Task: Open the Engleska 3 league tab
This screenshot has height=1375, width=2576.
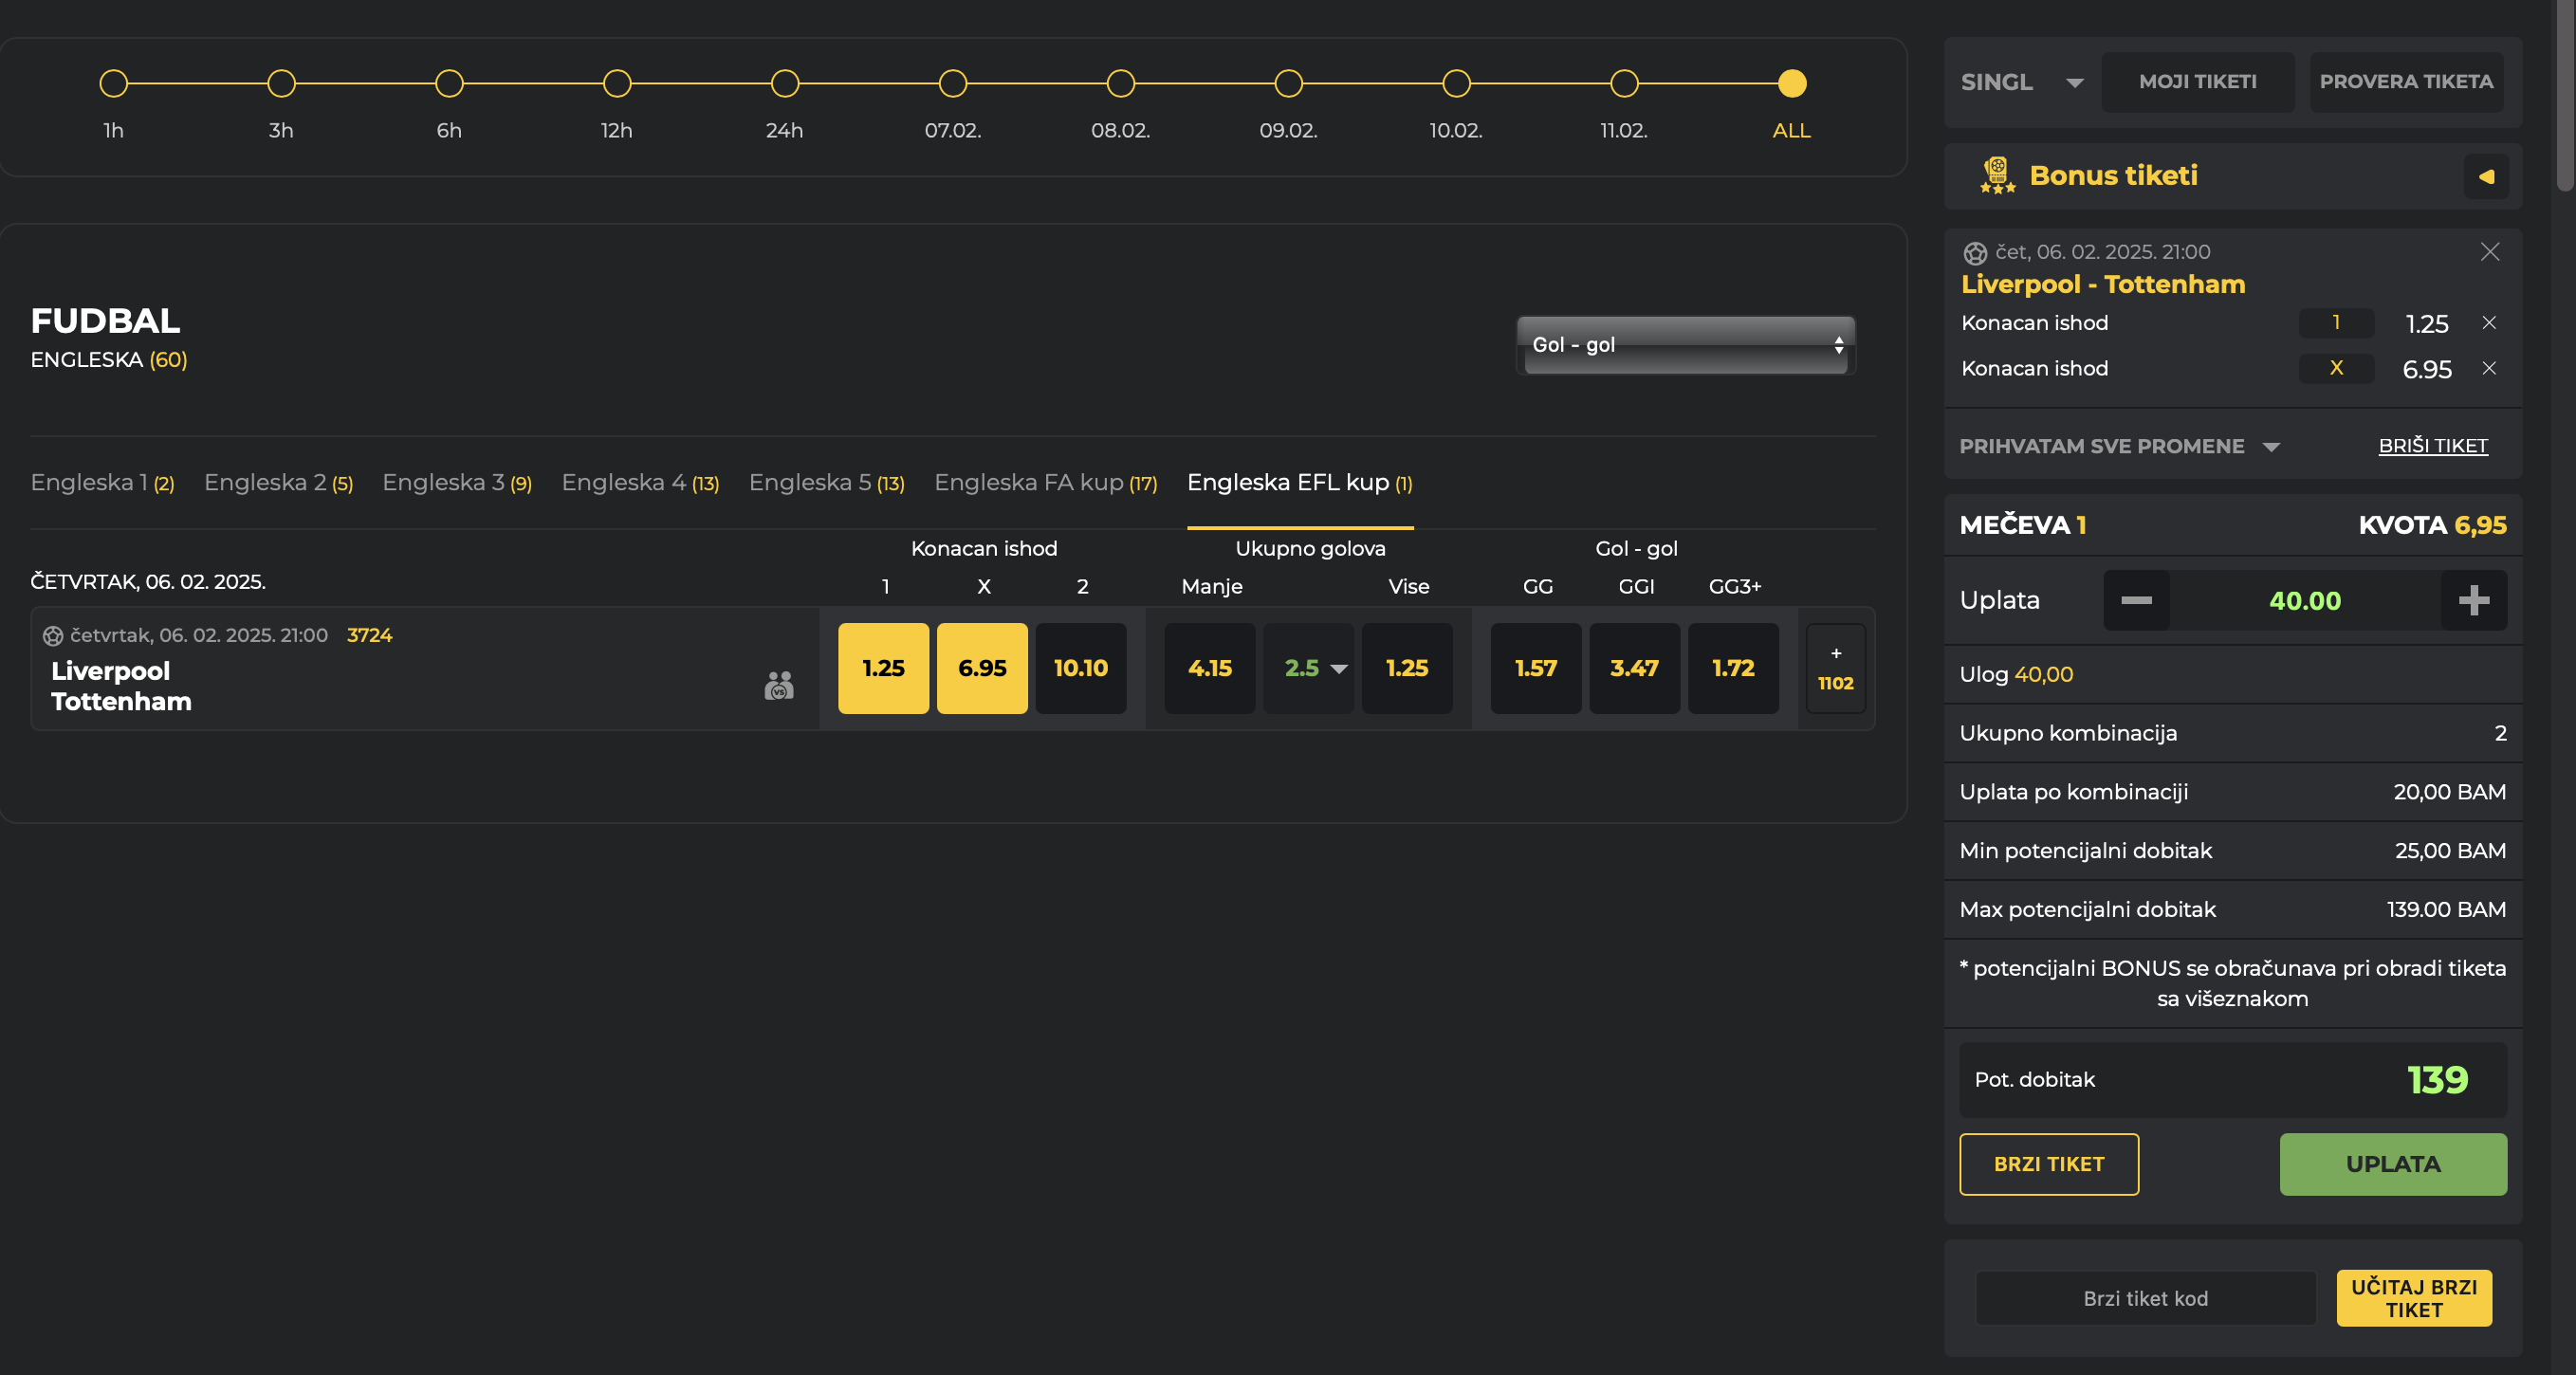Action: point(456,483)
